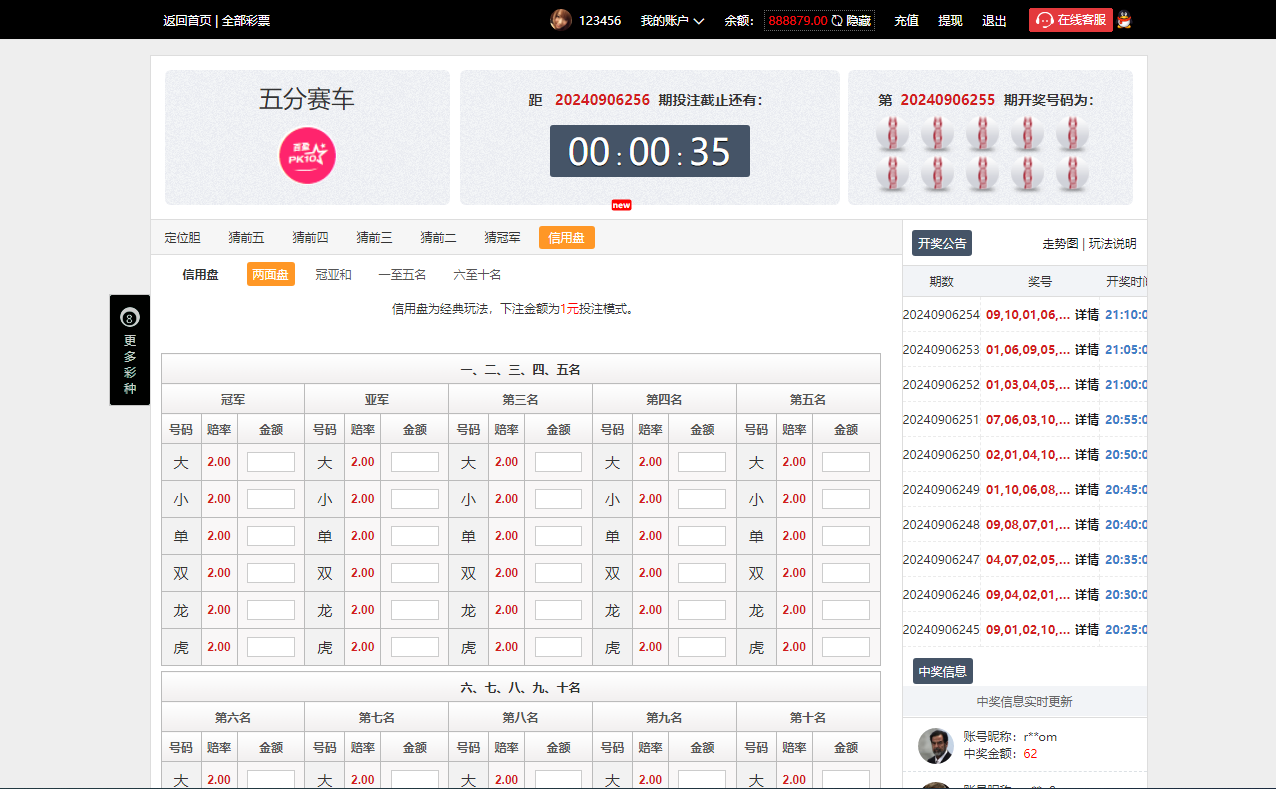Screen dimensions: 1276x789
Task: Expand the 我的账户 dropdown
Action: (672, 20)
